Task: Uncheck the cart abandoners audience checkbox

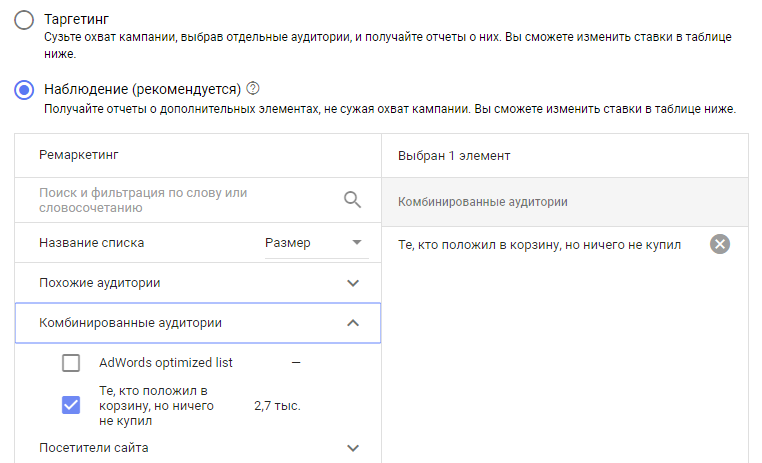Action: click(x=71, y=405)
